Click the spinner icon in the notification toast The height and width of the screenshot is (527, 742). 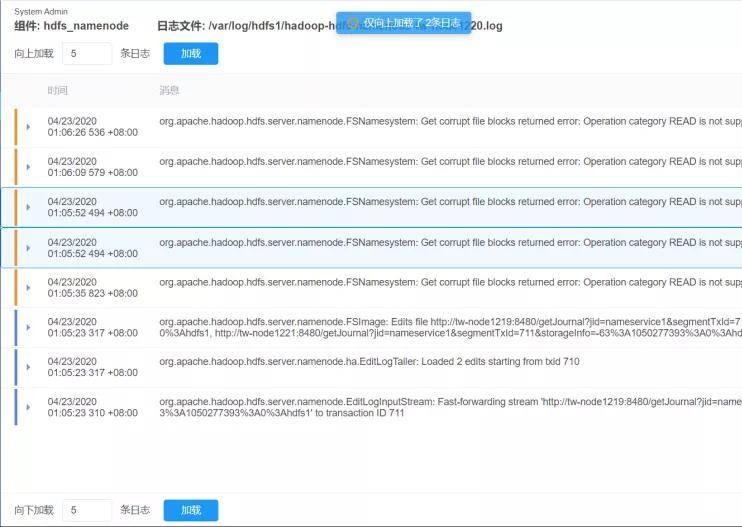pyautogui.click(x=352, y=22)
